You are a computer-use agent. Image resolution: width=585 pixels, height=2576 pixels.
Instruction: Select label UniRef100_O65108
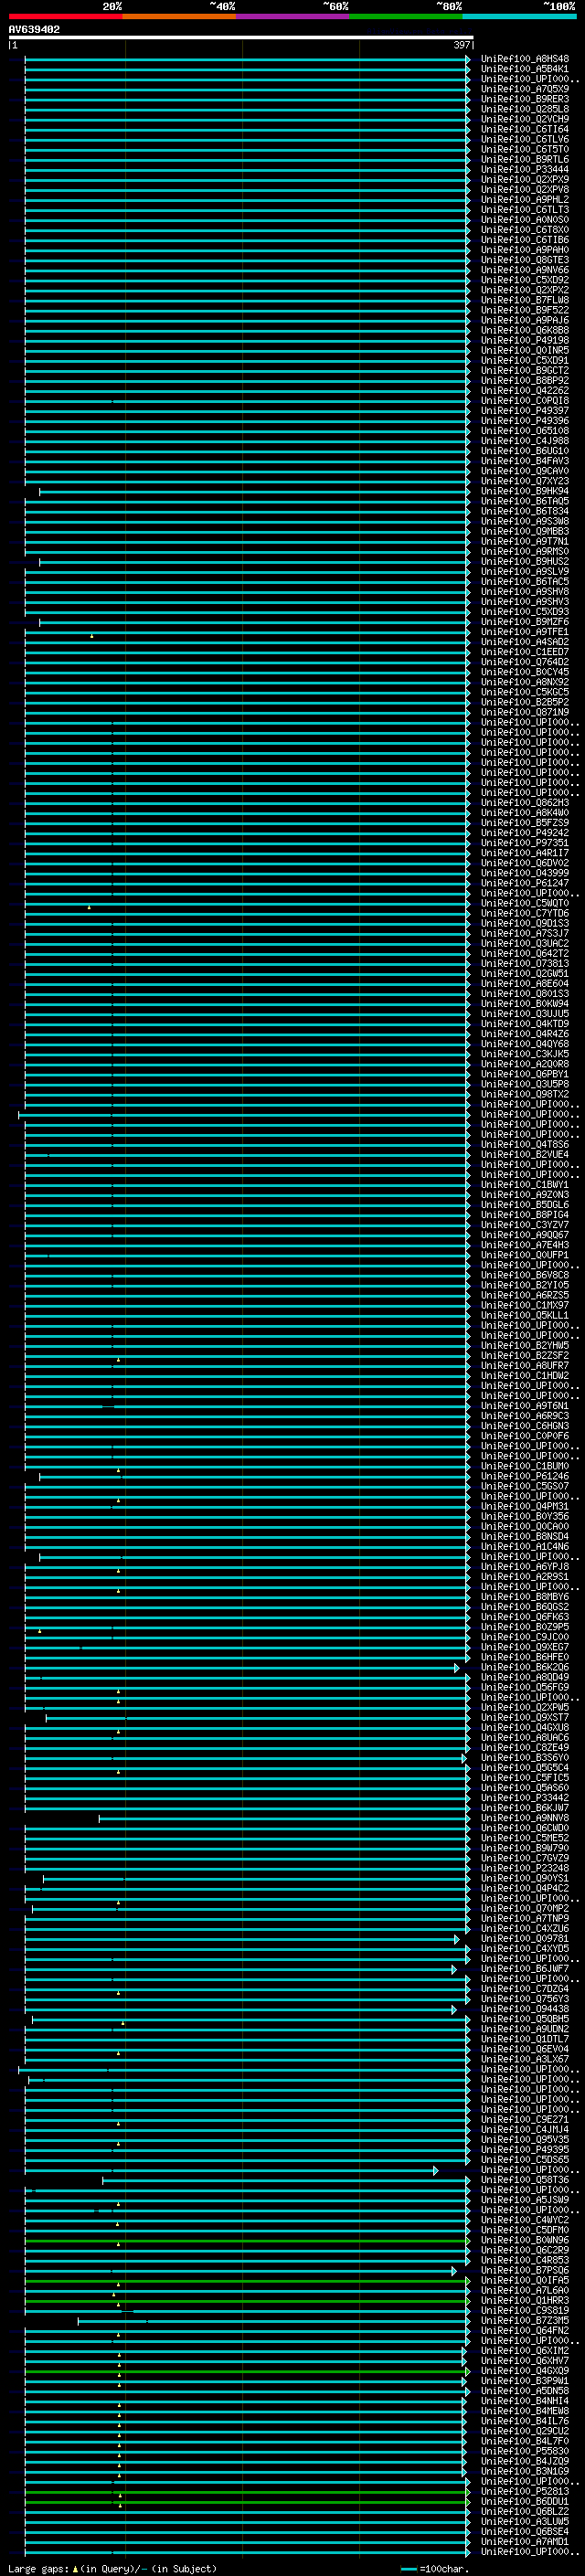525,431
